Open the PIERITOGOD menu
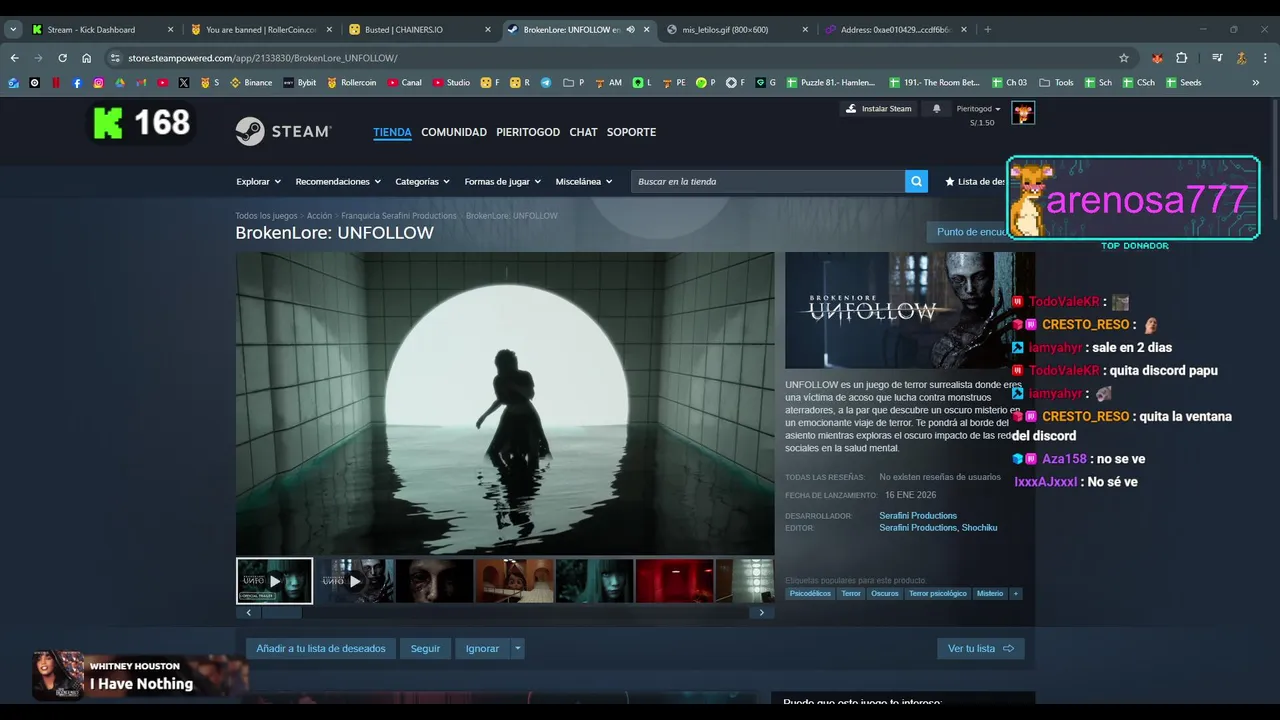 click(x=528, y=132)
